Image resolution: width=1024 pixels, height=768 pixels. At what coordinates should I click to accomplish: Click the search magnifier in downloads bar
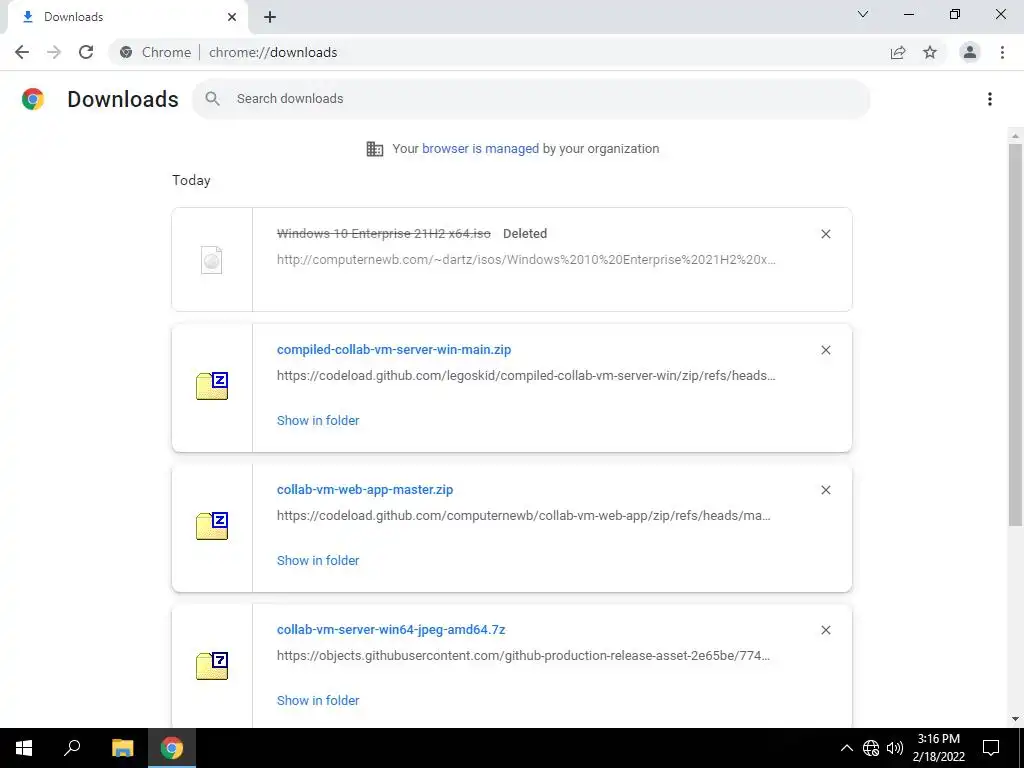coord(212,99)
